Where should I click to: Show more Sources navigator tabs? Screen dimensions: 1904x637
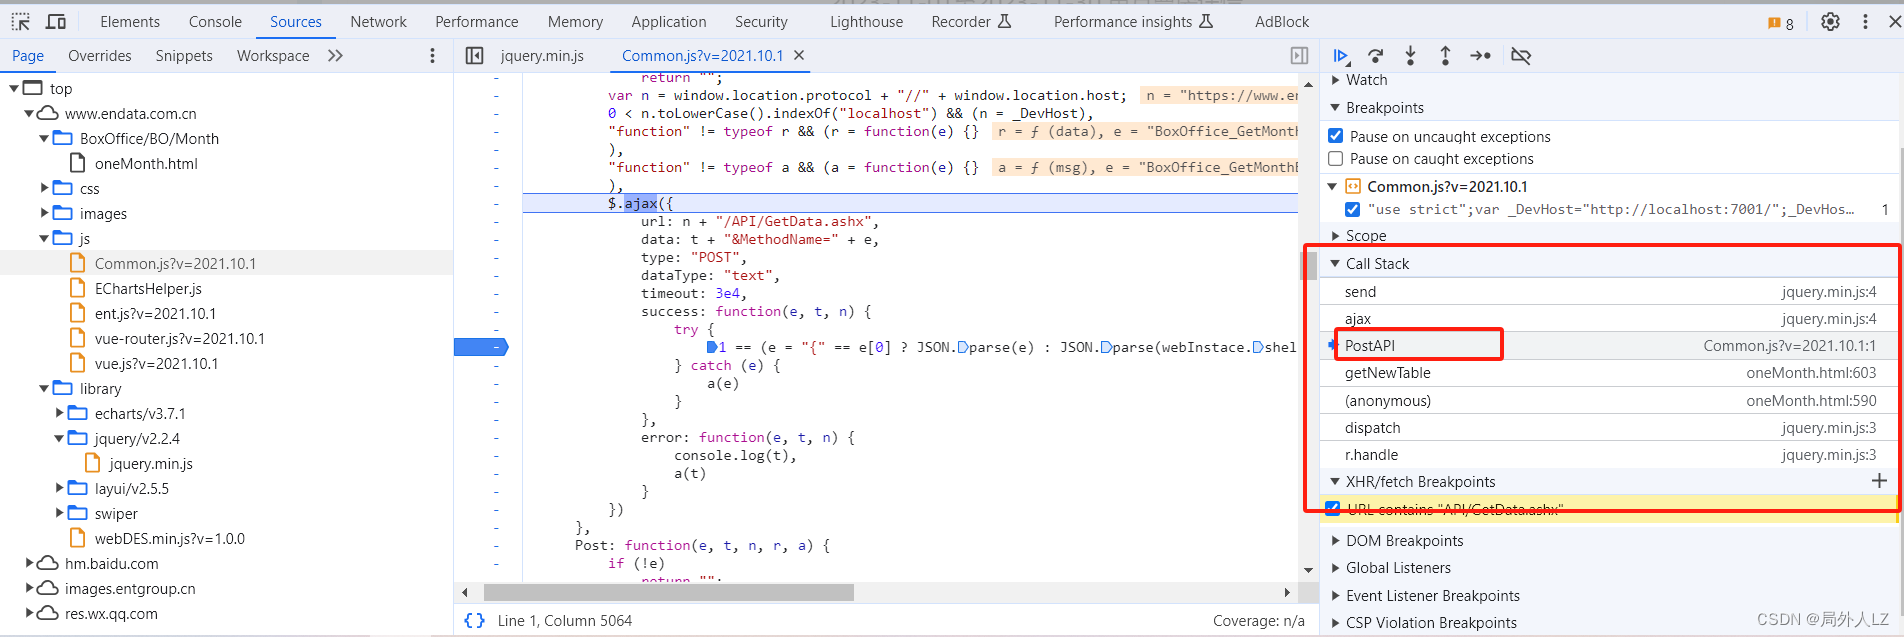[x=336, y=56]
